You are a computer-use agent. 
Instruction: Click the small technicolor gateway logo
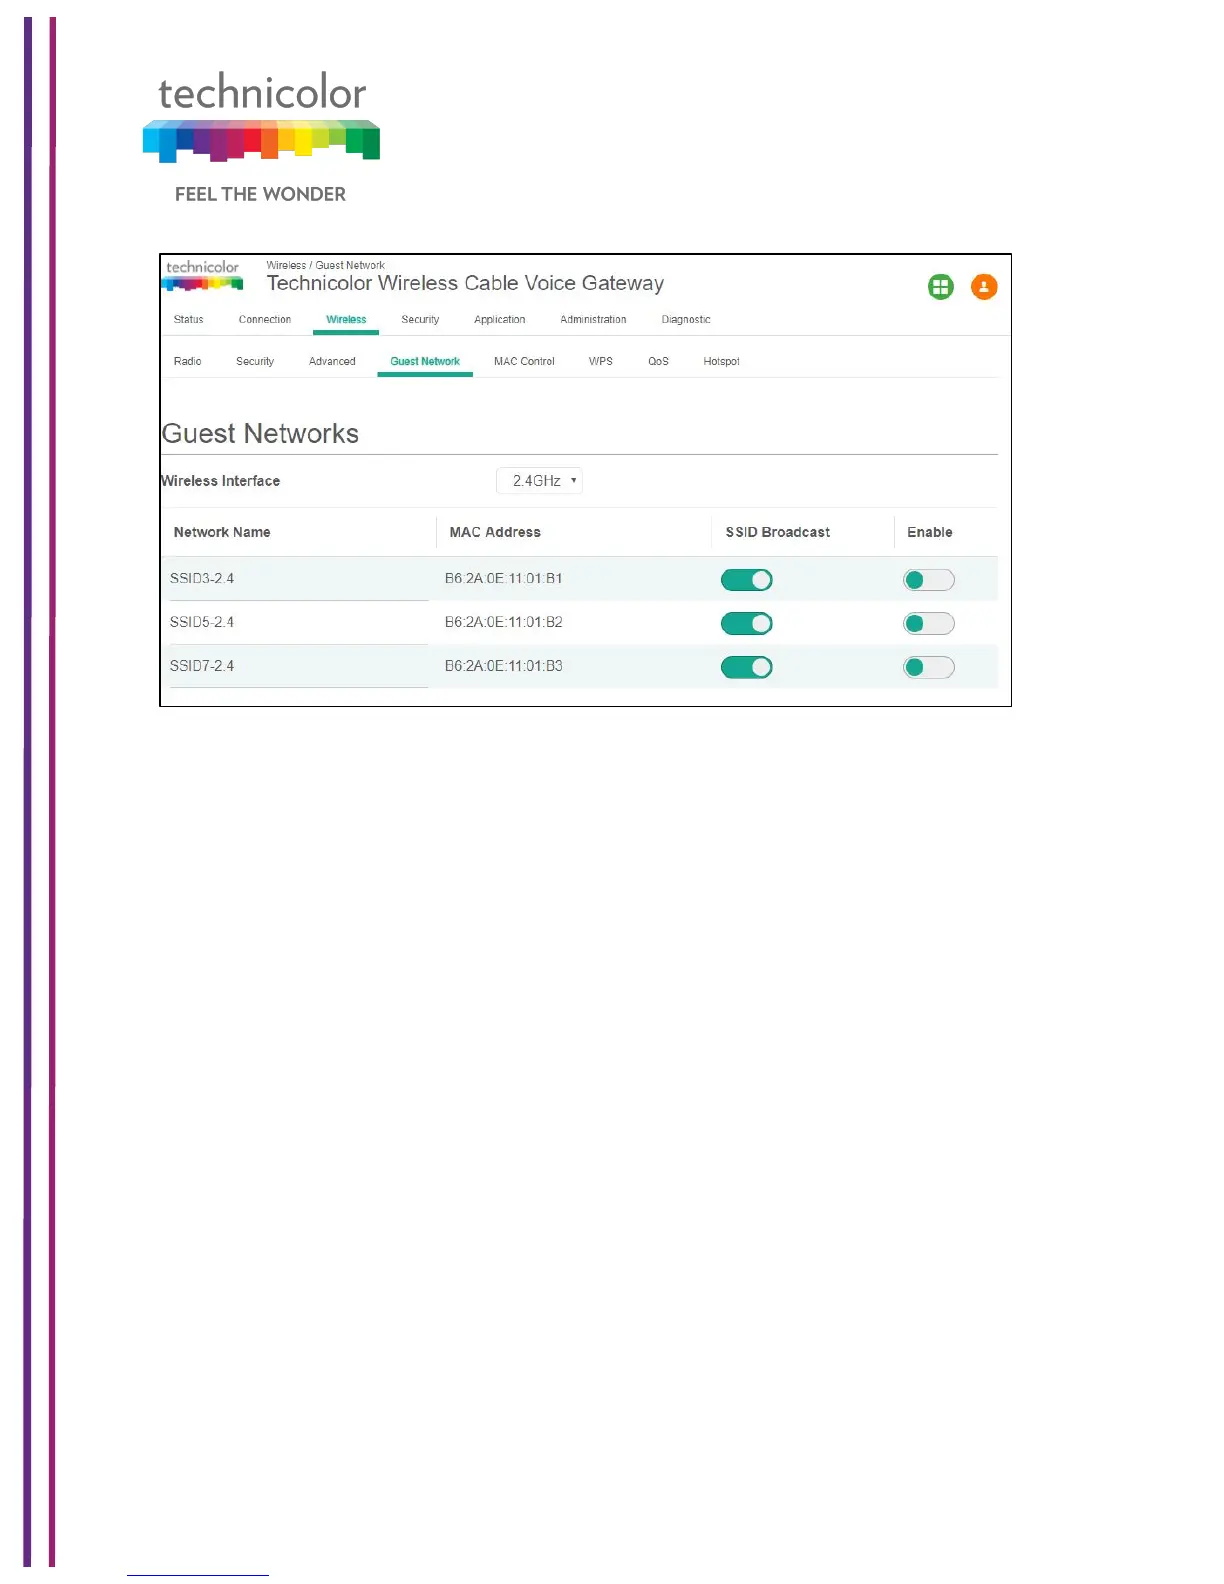203,276
